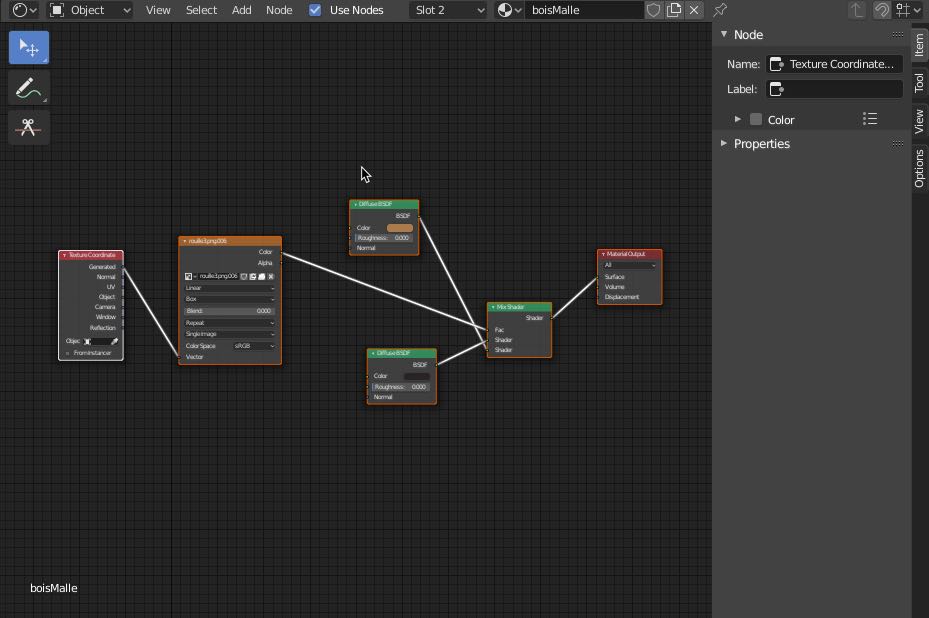The image size is (929, 618).
Task: Click the orange Diffuse BSDF color swatch
Action: (399, 228)
